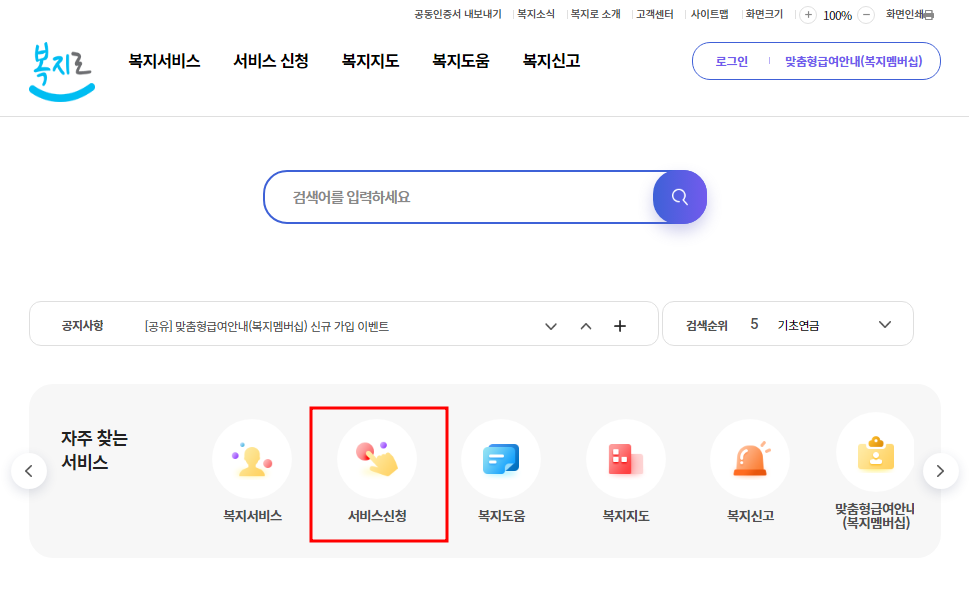
Task: Focus the 검색어를 입력하세요 search field
Action: (459, 197)
